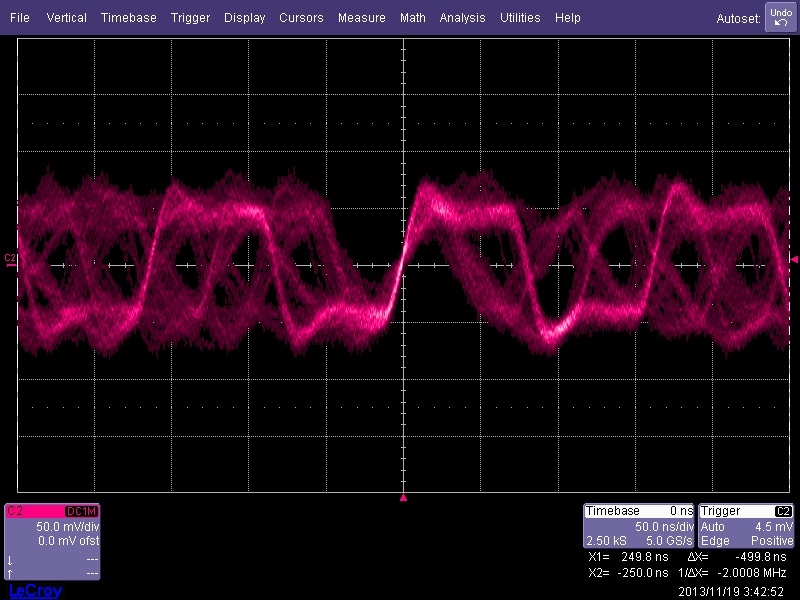
Task: Click the 5.0 GS/s sample rate value
Action: [669, 540]
